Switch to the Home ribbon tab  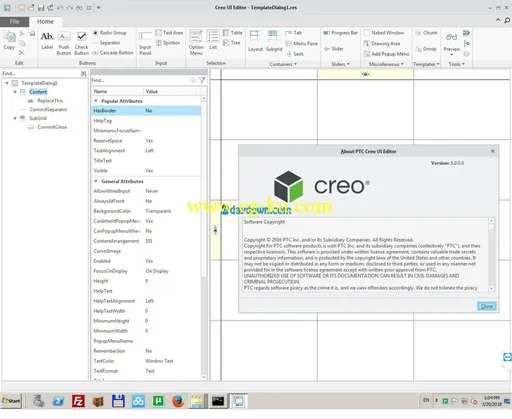click(45, 22)
